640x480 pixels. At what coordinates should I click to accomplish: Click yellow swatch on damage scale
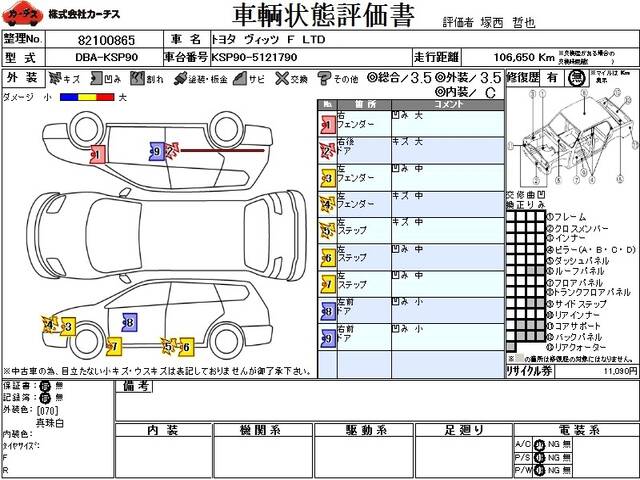tap(87, 97)
